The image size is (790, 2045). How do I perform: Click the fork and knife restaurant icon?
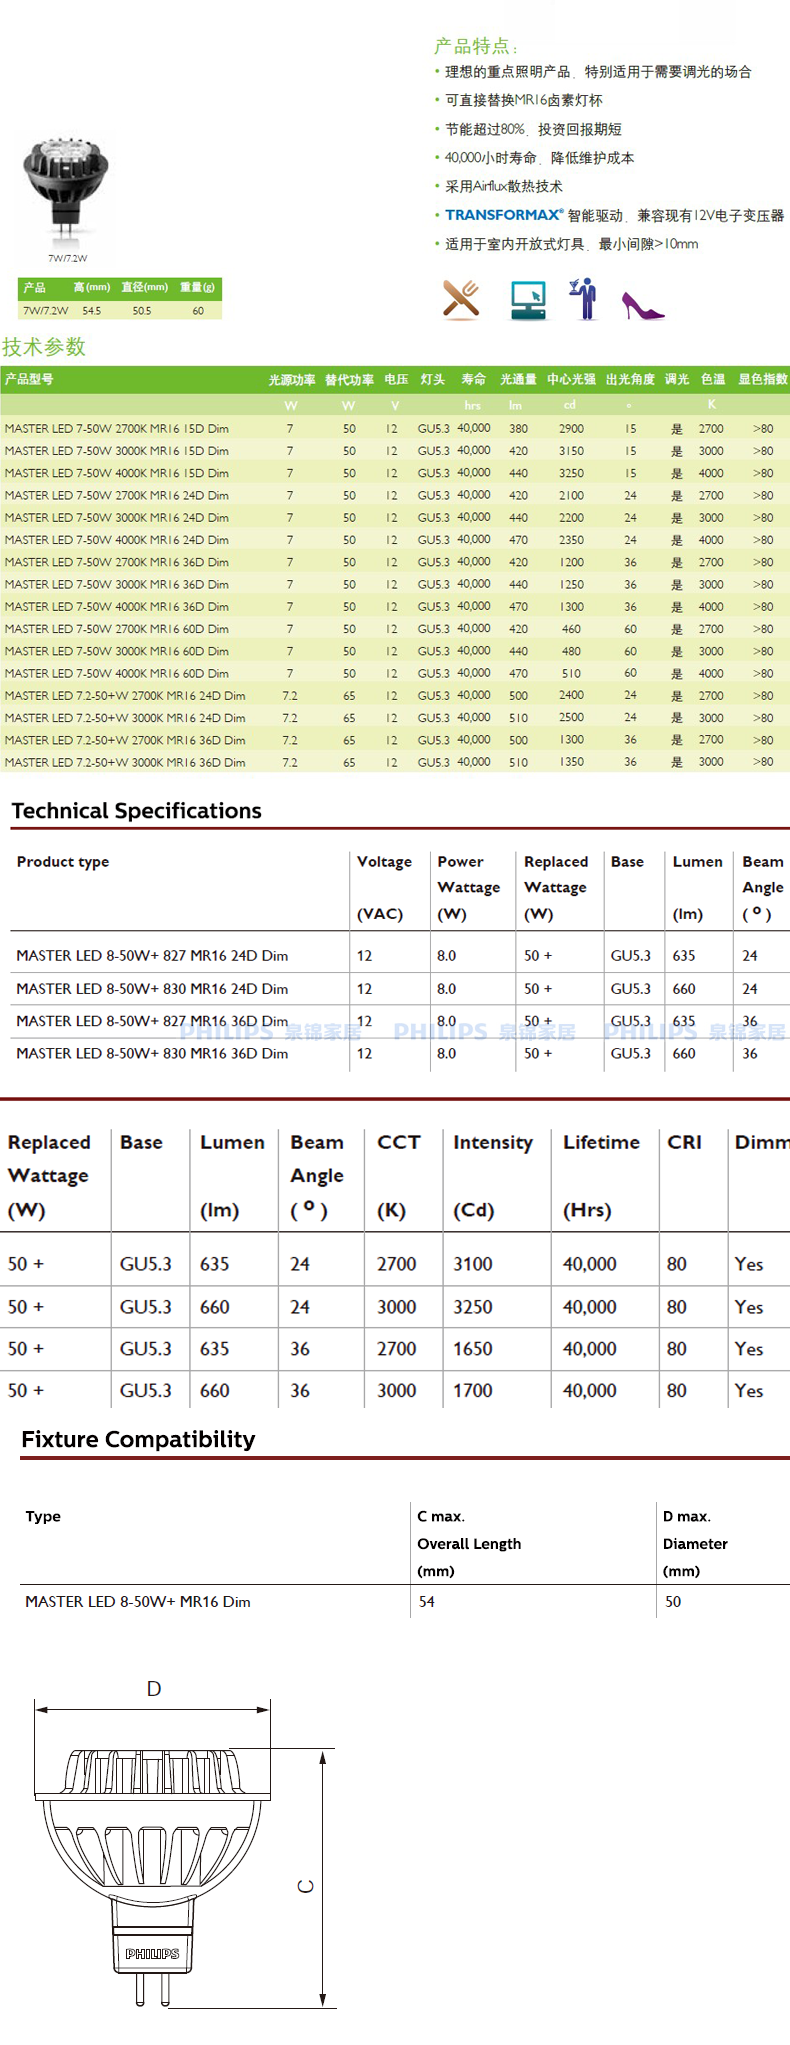click(x=461, y=299)
